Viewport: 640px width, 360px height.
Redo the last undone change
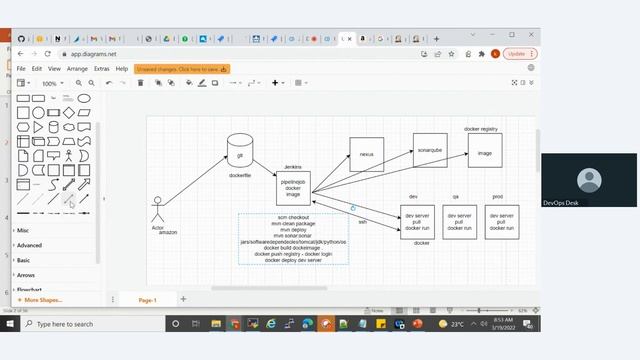tap(122, 83)
